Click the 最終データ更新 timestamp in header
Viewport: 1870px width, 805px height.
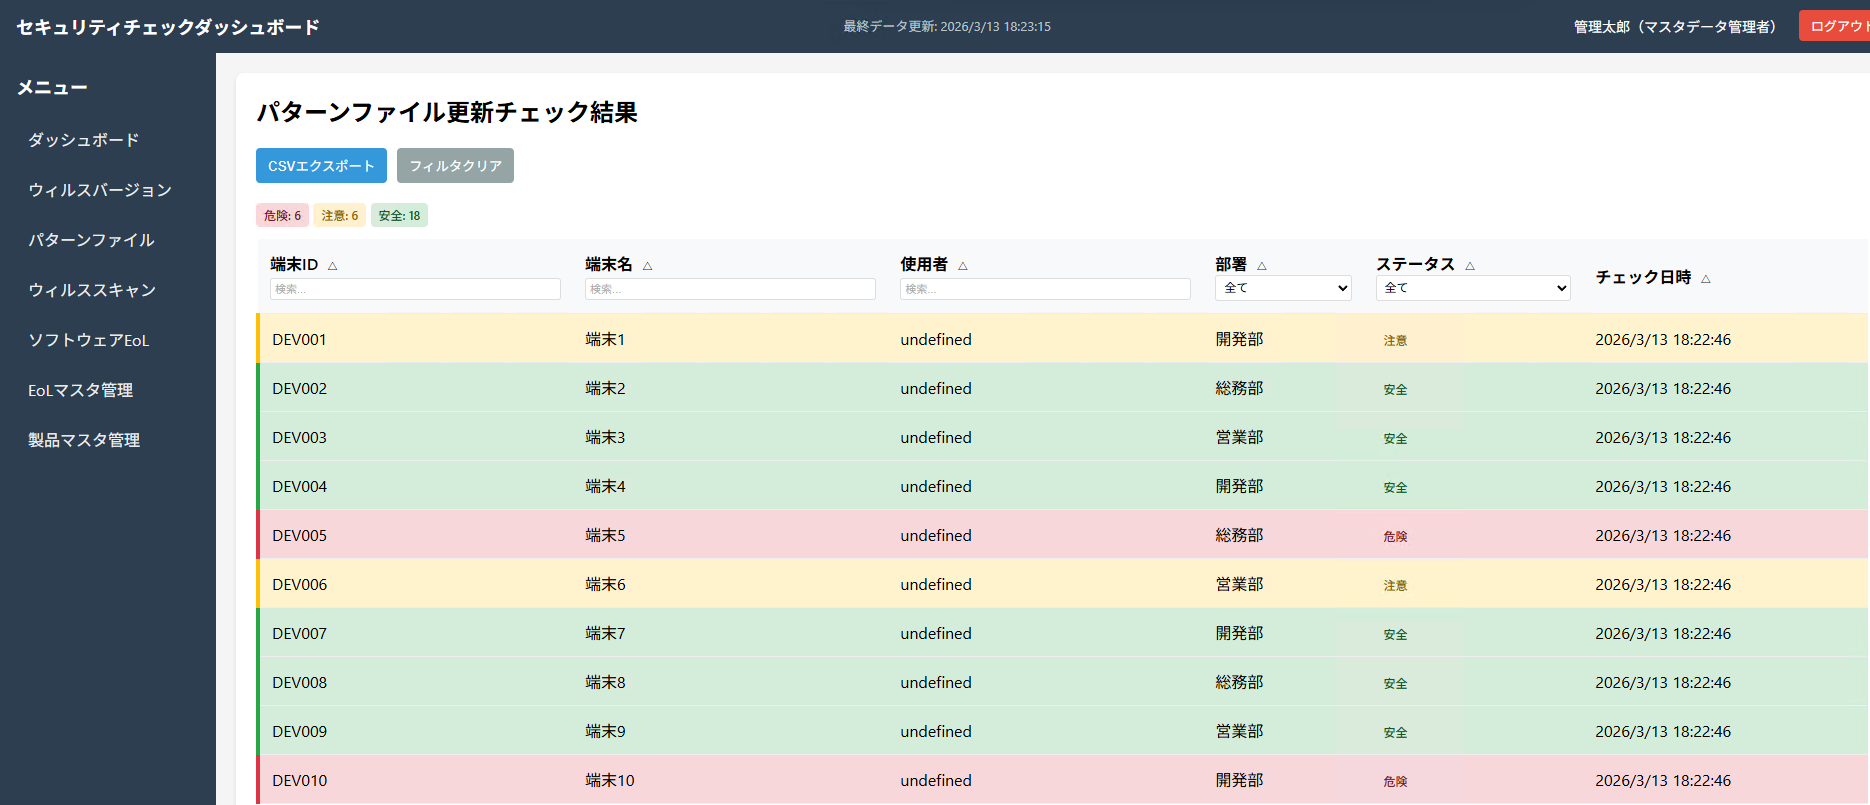click(947, 27)
